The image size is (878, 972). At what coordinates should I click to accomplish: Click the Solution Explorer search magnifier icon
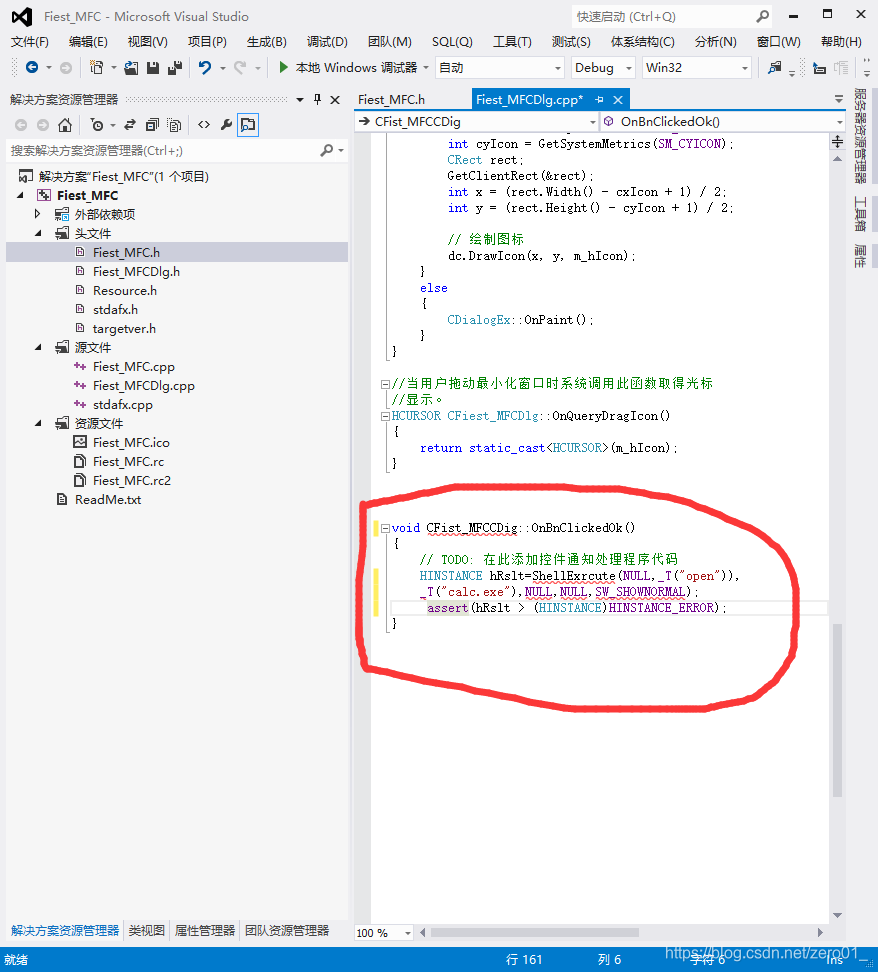[x=327, y=151]
